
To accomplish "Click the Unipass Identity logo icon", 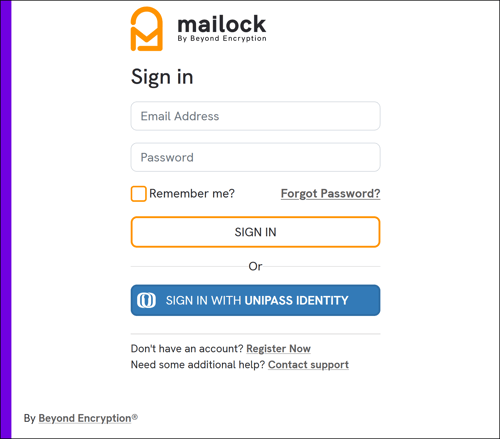I will (146, 300).
